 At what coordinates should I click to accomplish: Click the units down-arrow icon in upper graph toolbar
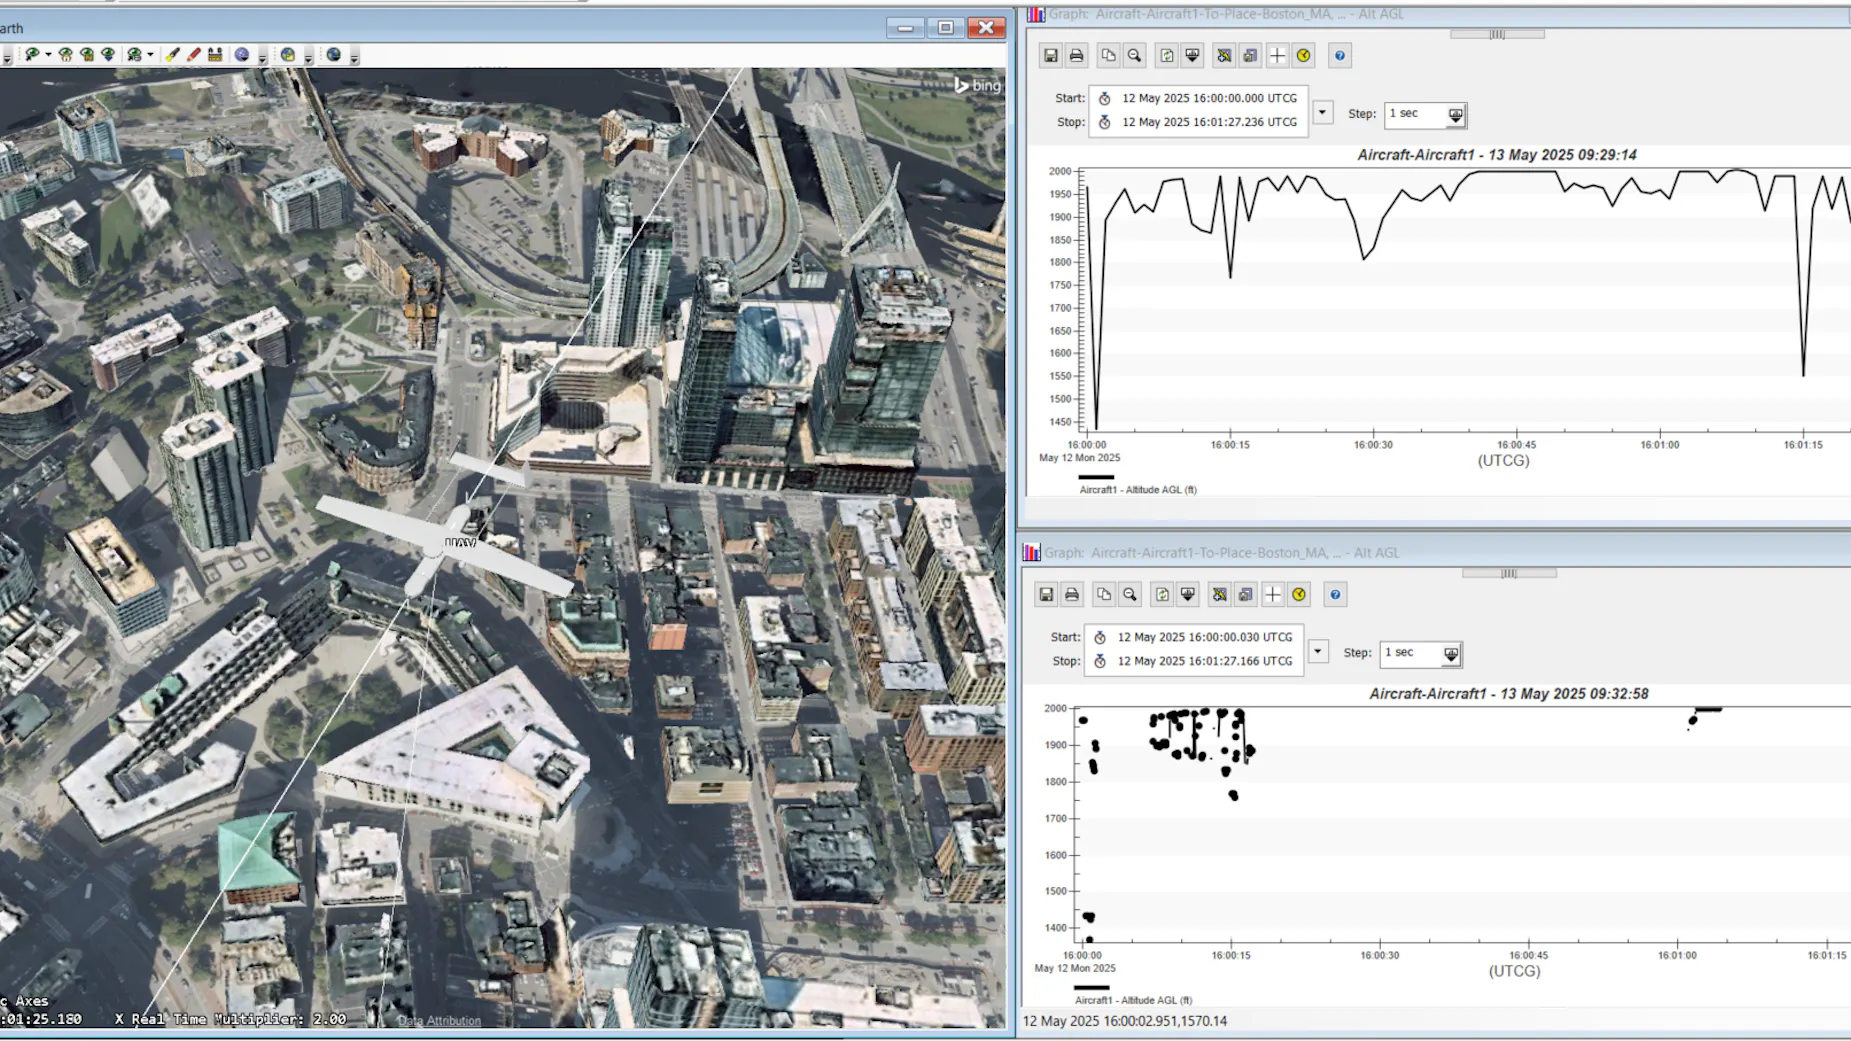click(1192, 56)
